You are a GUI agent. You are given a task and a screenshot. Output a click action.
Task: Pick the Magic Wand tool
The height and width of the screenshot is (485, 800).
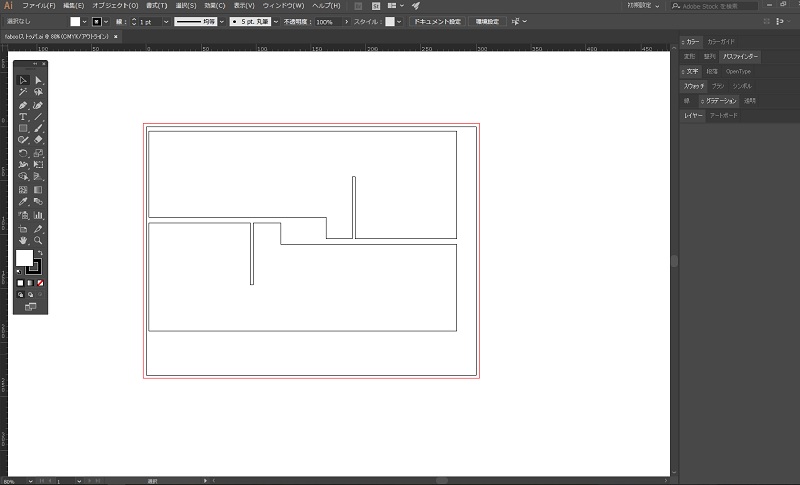point(22,92)
